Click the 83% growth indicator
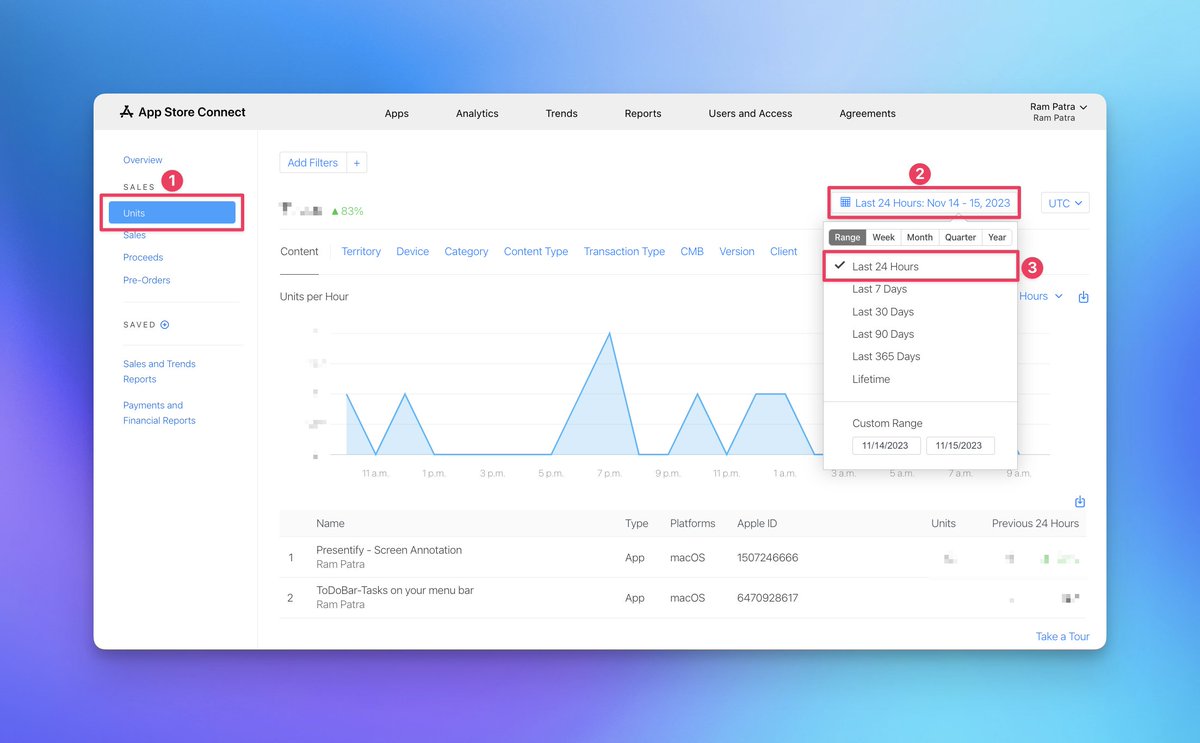 pos(347,211)
